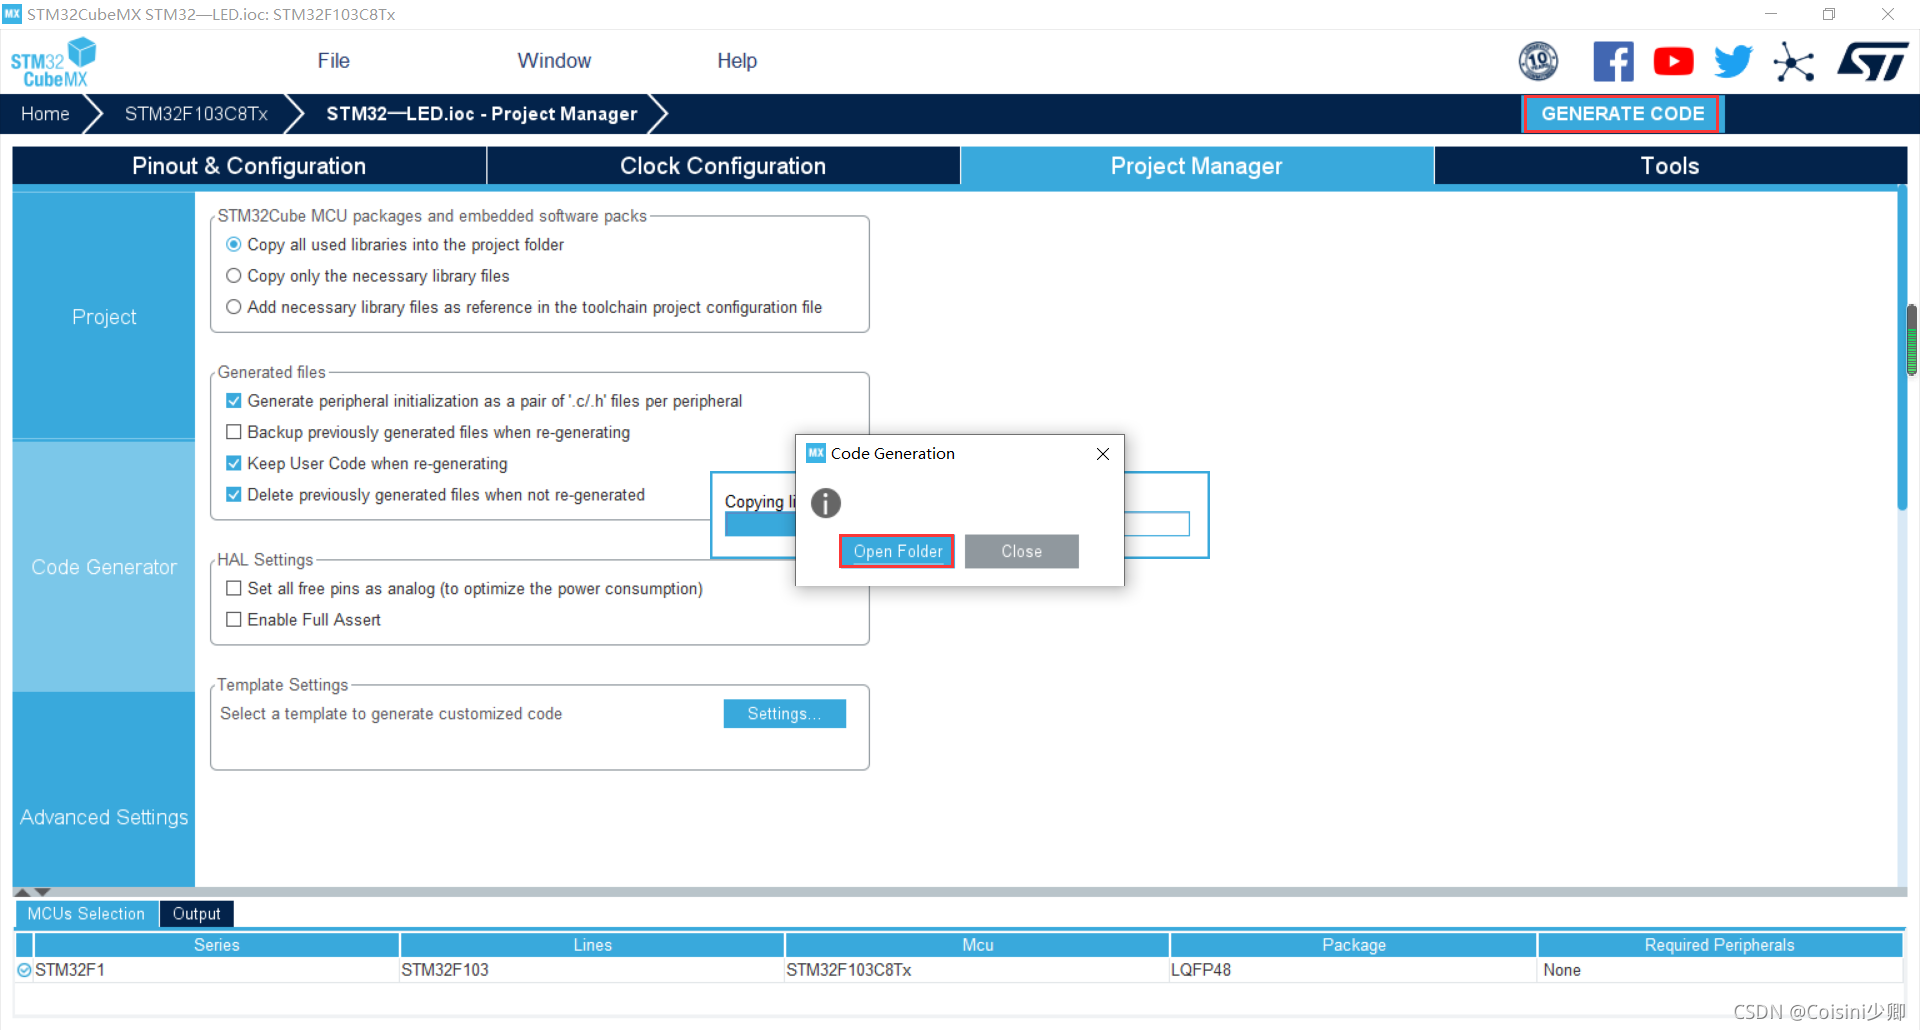Click the STM32CubeMX logo icon
1920x1030 pixels.
click(x=53, y=62)
